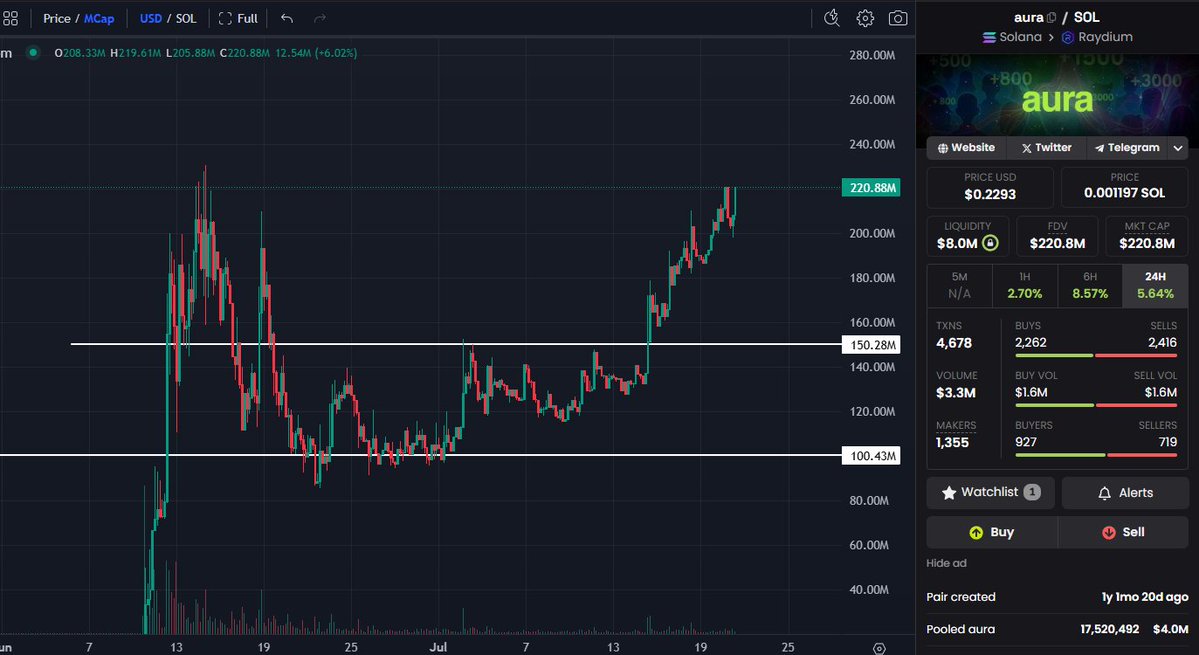Open price Alerts

(1125, 492)
